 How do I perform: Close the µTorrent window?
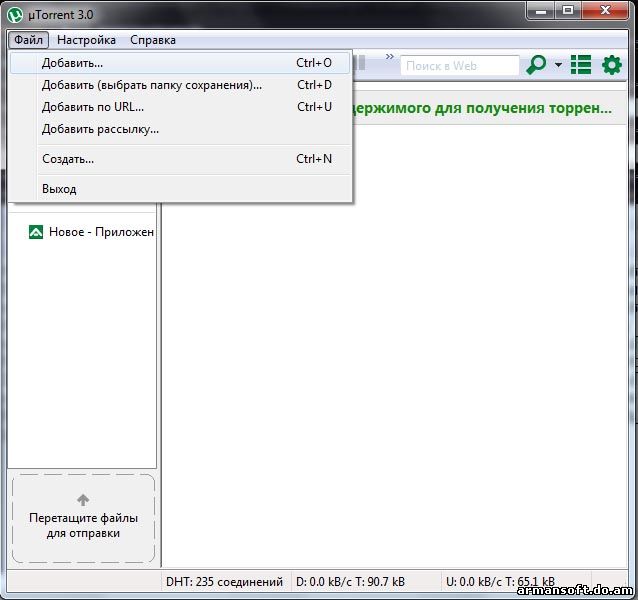[x=605, y=11]
